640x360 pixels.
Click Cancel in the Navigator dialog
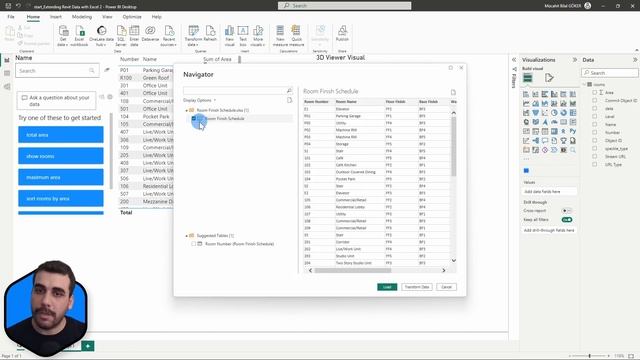[447, 287]
